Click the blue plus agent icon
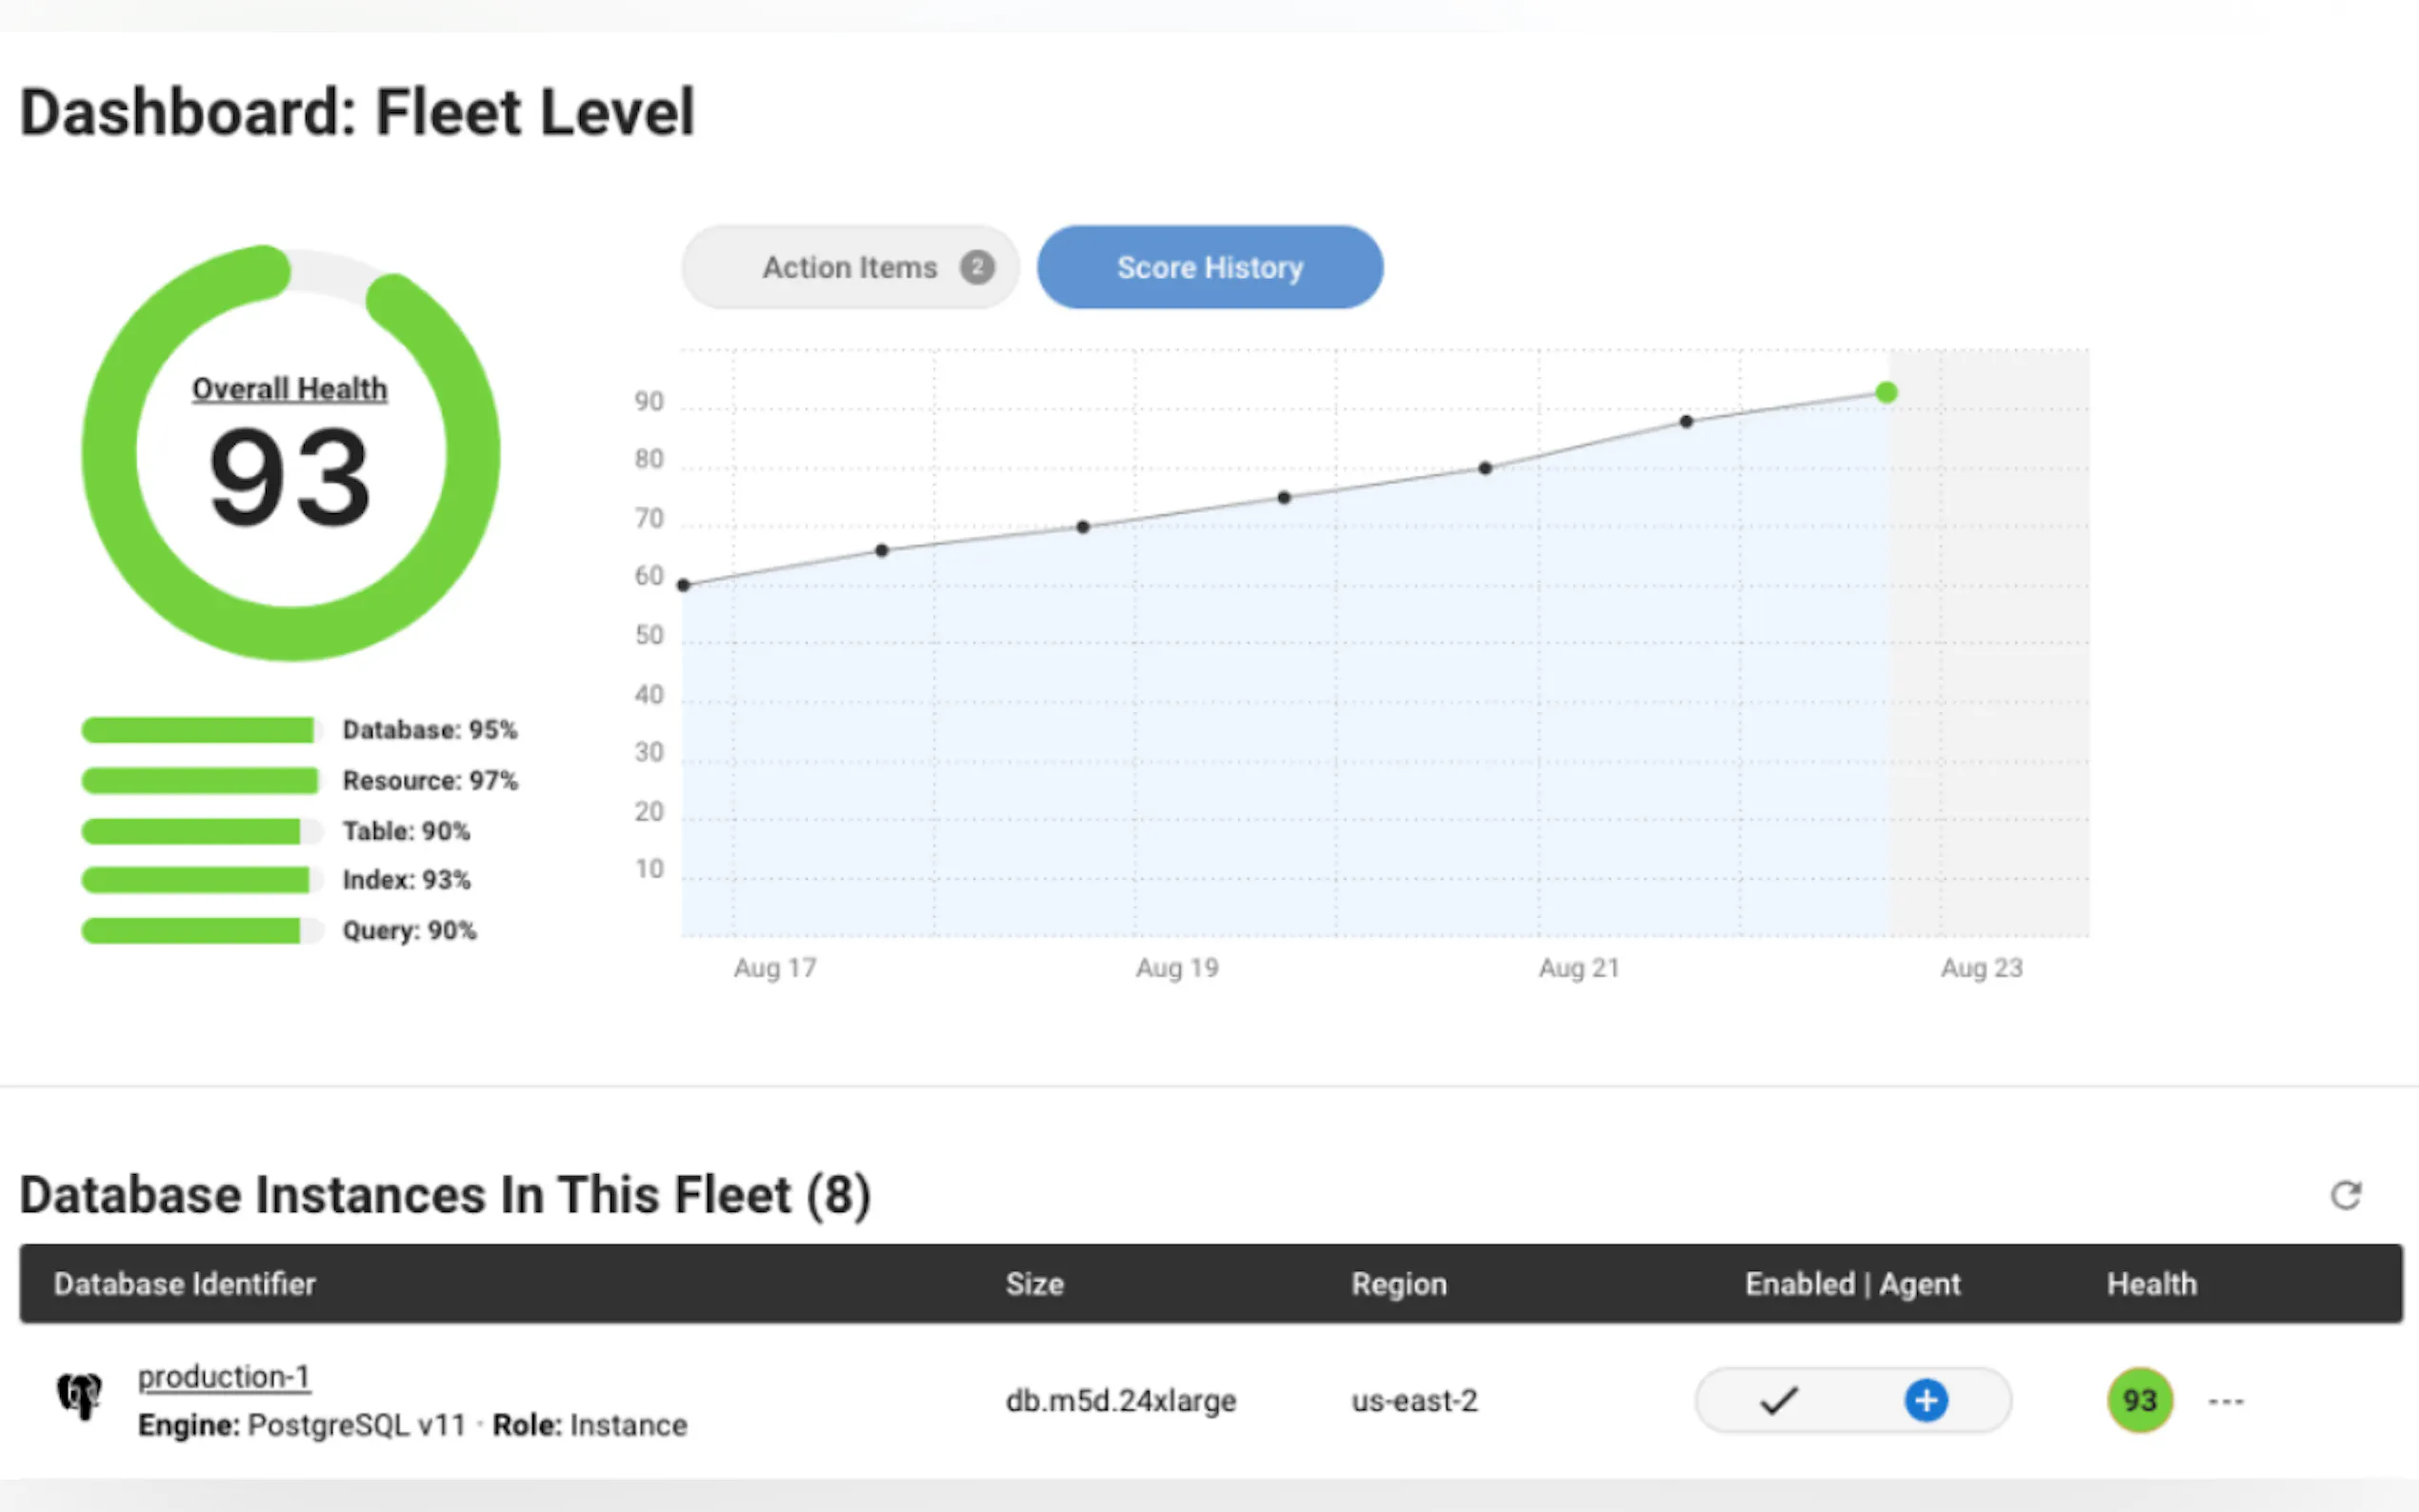Image resolution: width=2419 pixels, height=1512 pixels. 1925,1400
